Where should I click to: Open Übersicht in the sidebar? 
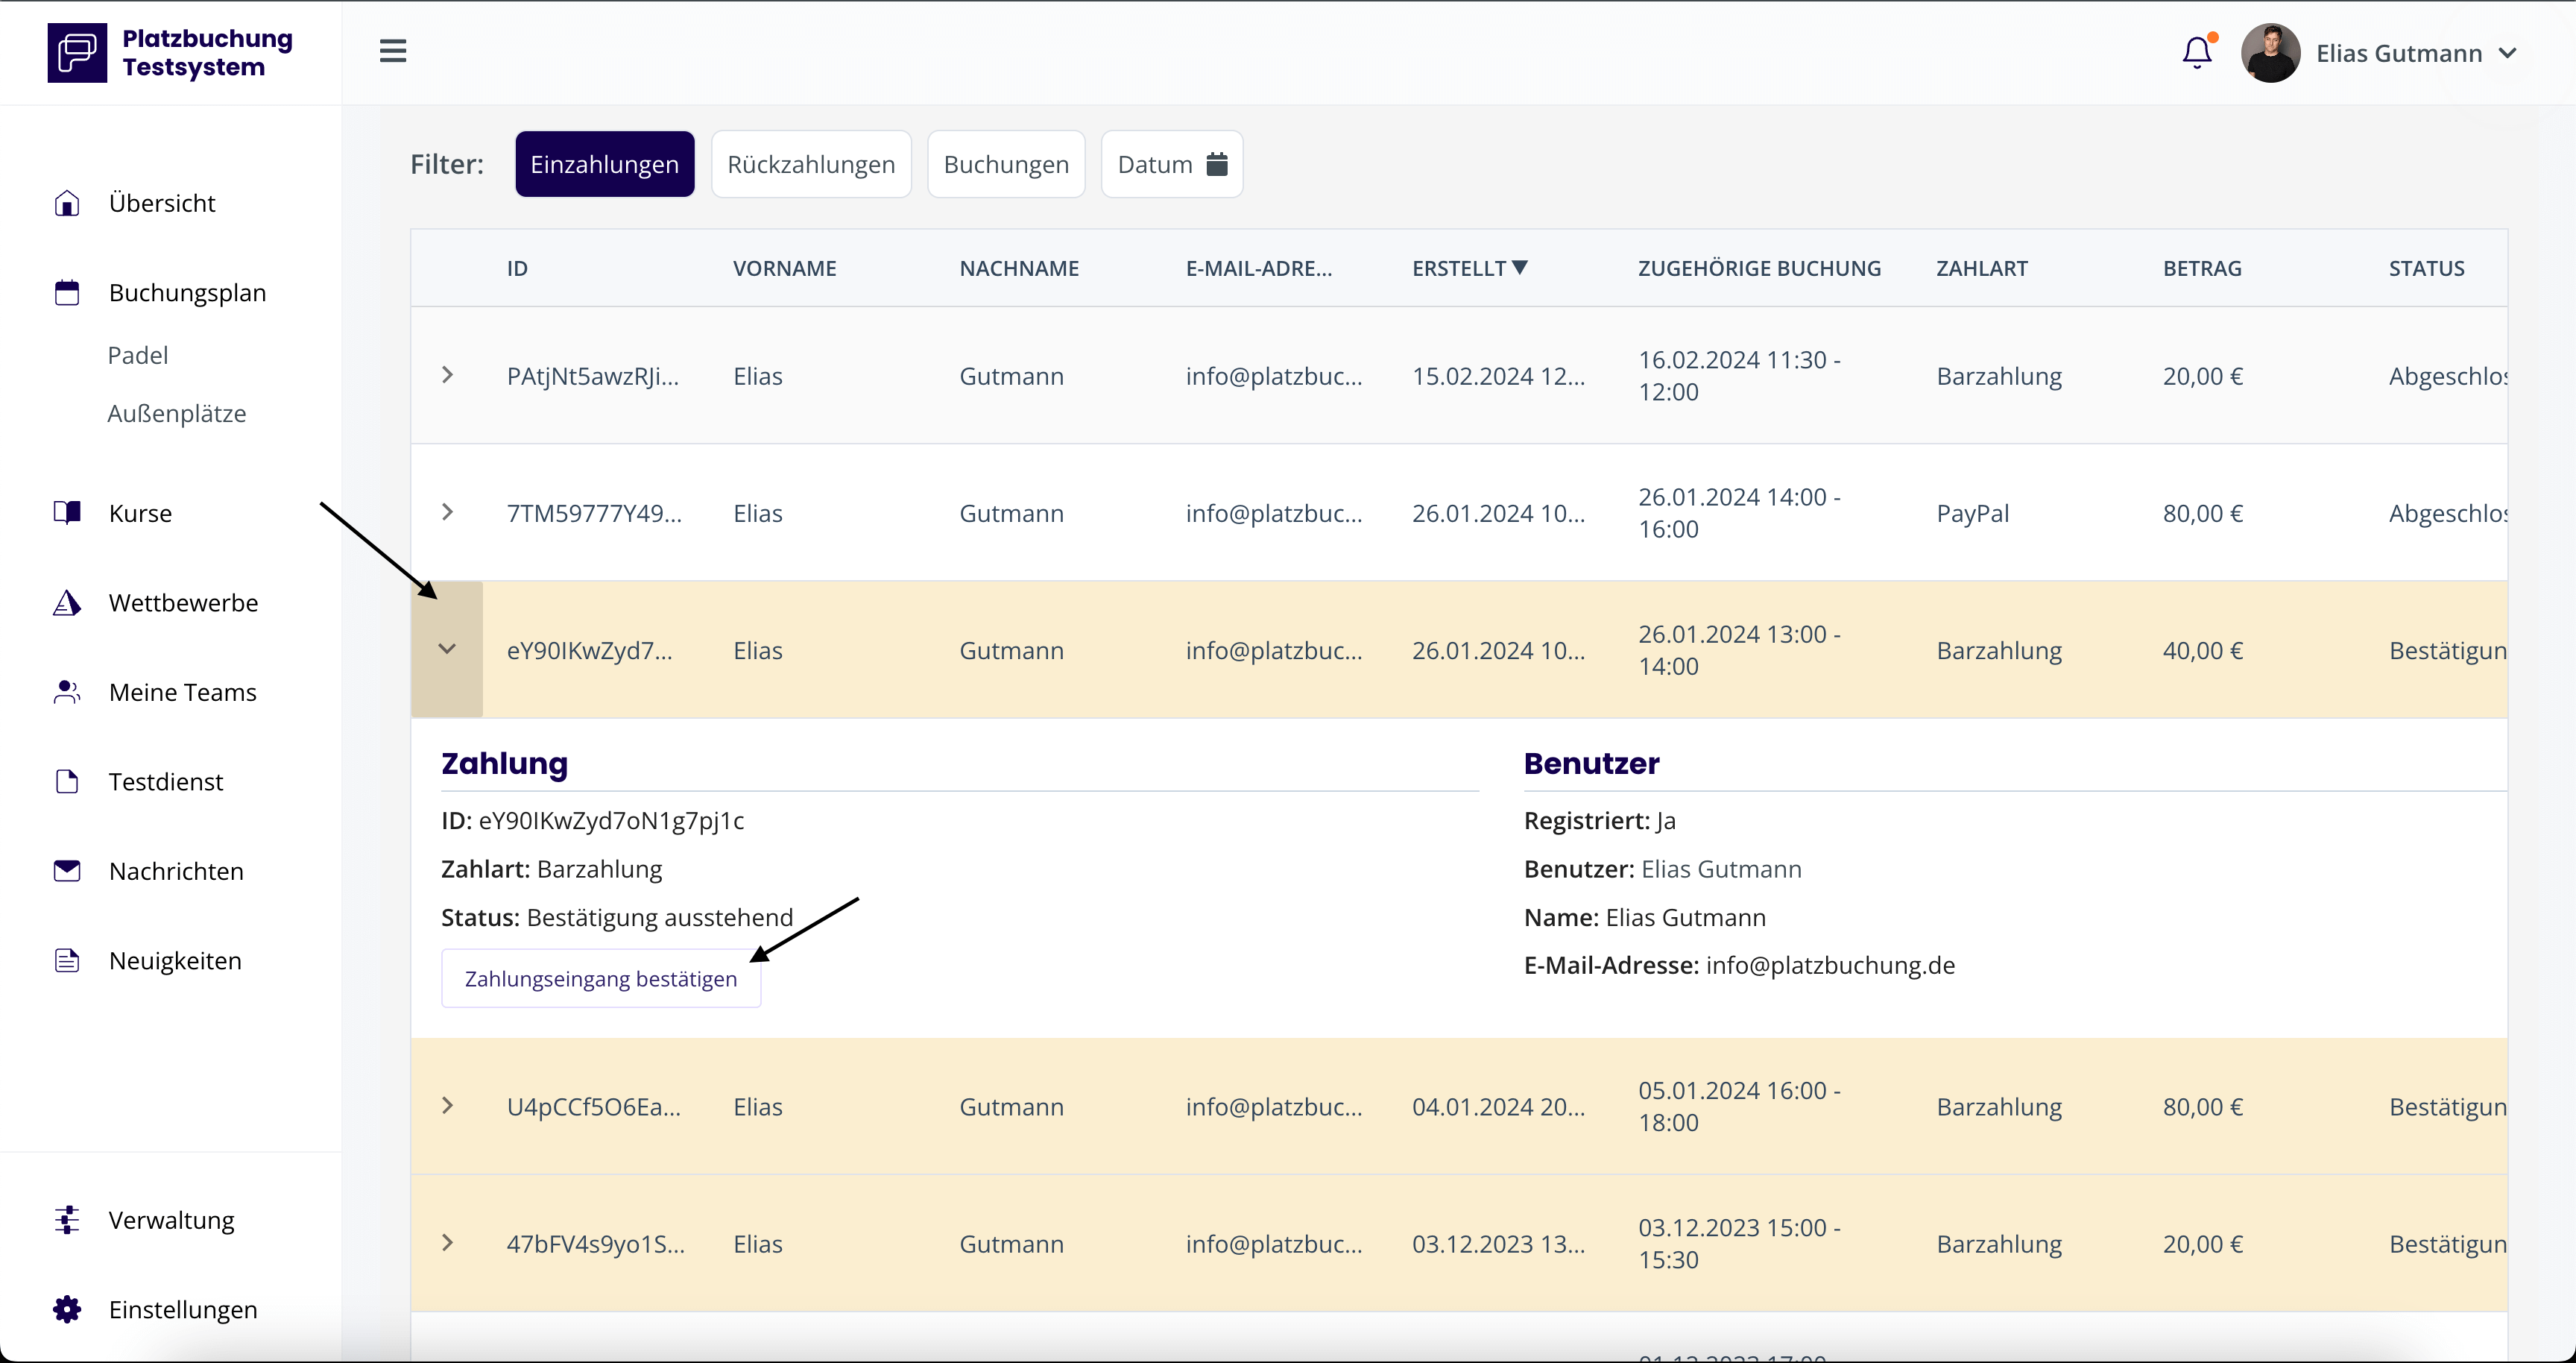(x=162, y=203)
